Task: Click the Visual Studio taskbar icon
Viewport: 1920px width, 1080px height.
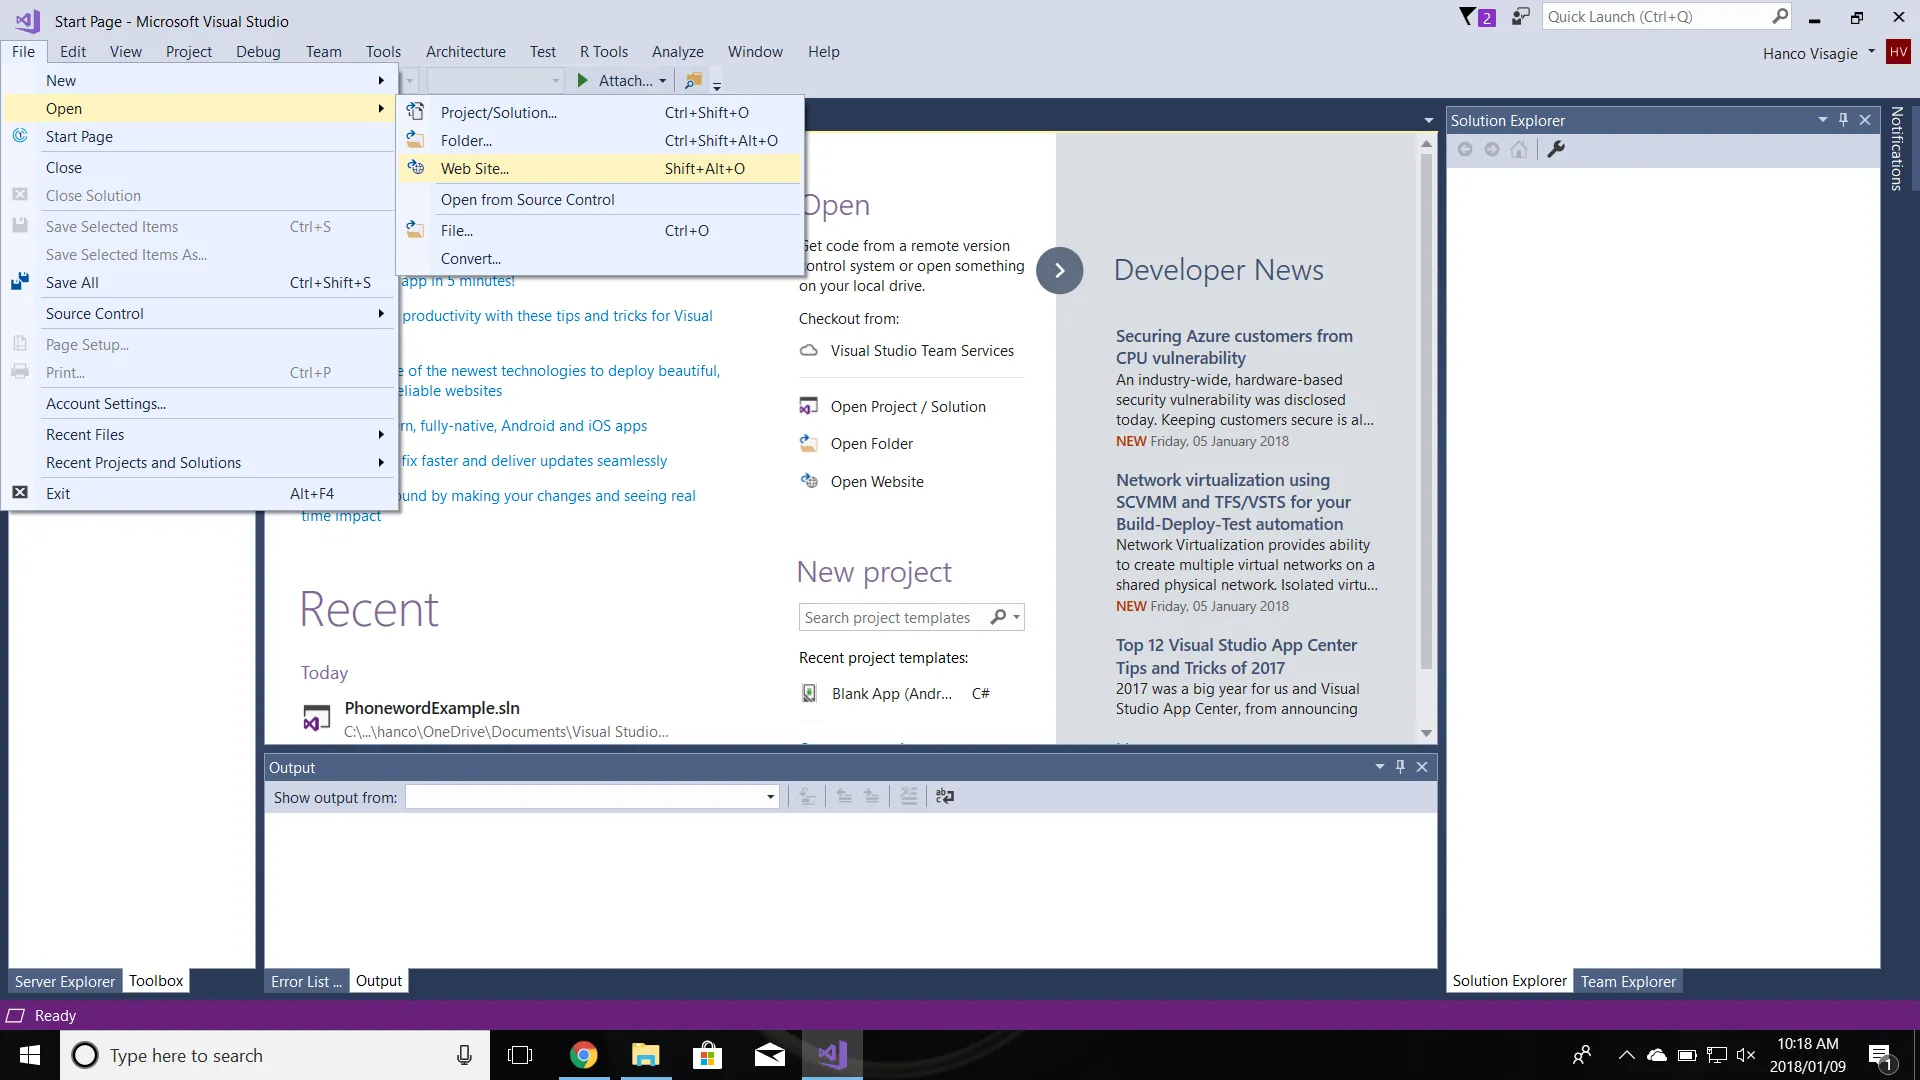Action: (832, 1055)
